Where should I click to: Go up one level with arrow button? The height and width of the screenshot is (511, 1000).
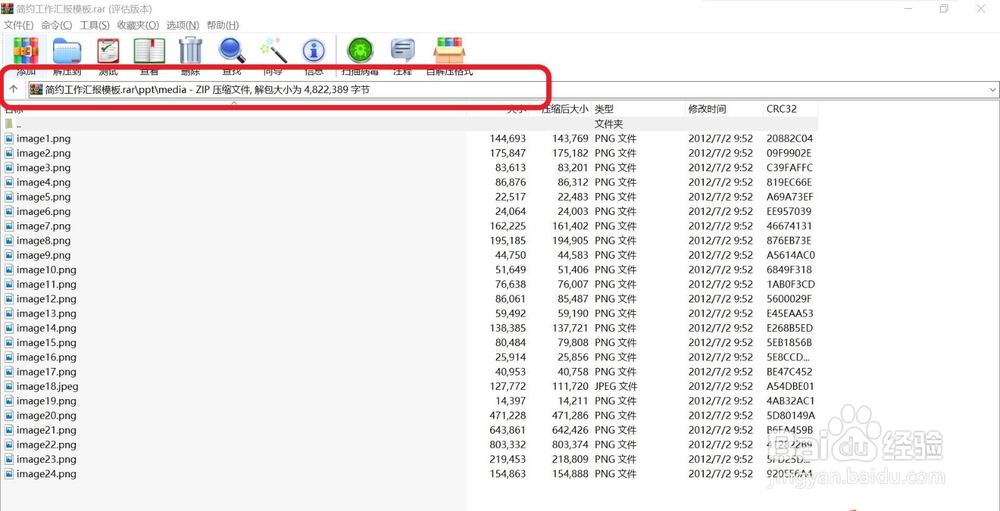coord(13,89)
